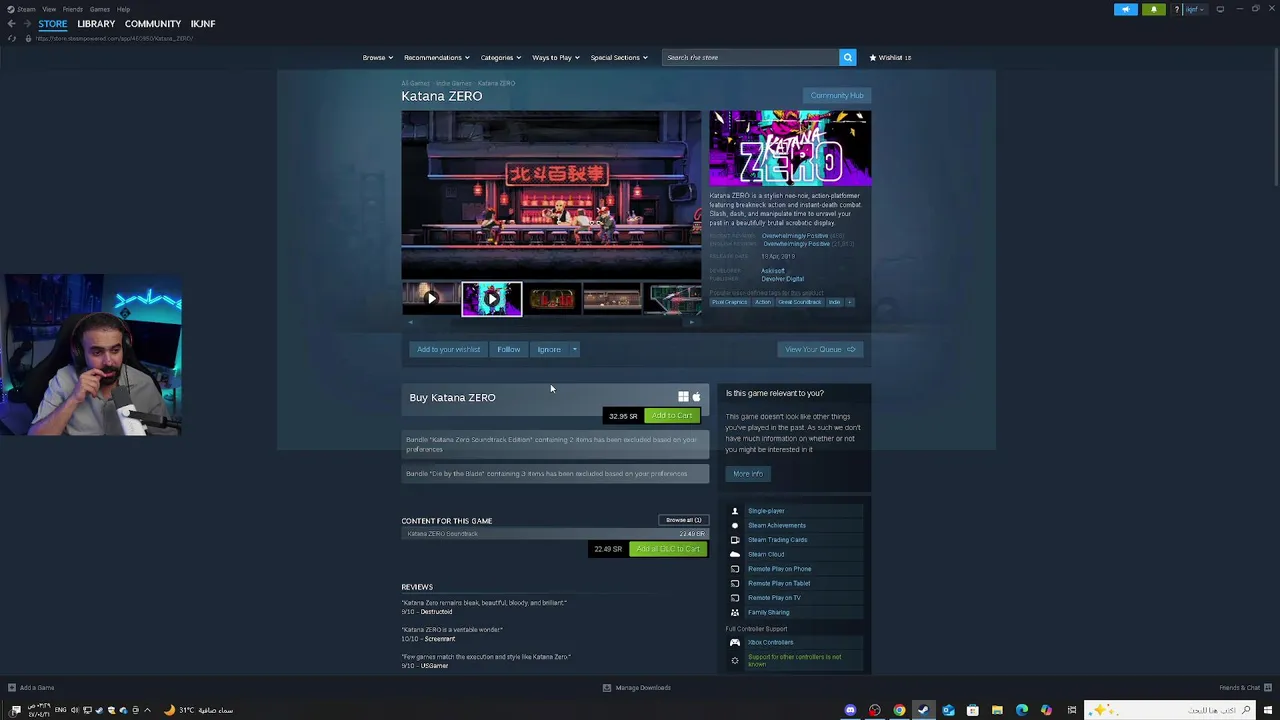Screen dimensions: 1280x720
Task: Reload the store page
Action: pos(12,38)
